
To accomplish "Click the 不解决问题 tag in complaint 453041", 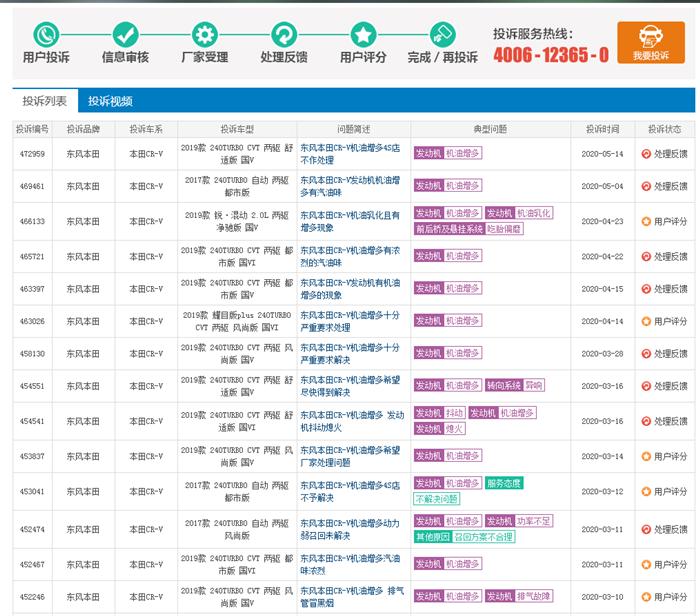I will pyautogui.click(x=437, y=499).
